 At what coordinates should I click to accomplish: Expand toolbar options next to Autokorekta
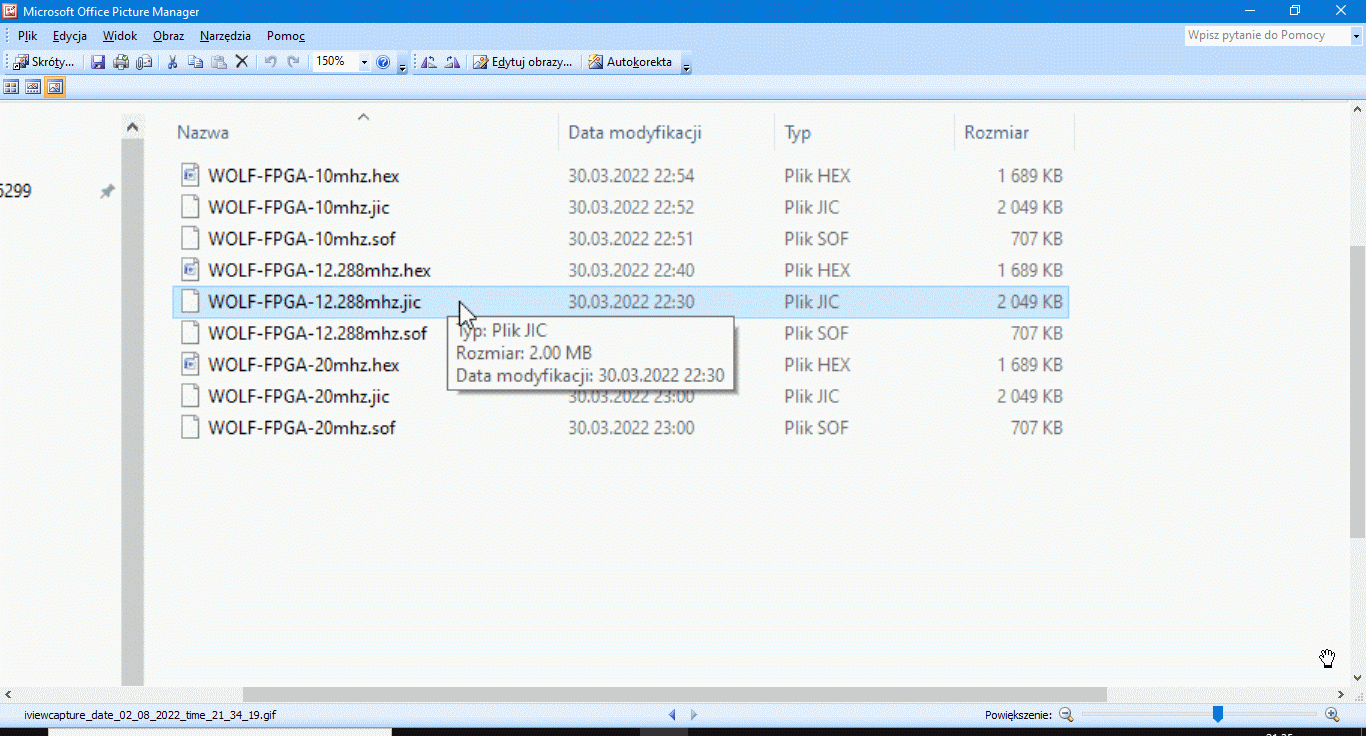[x=686, y=65]
